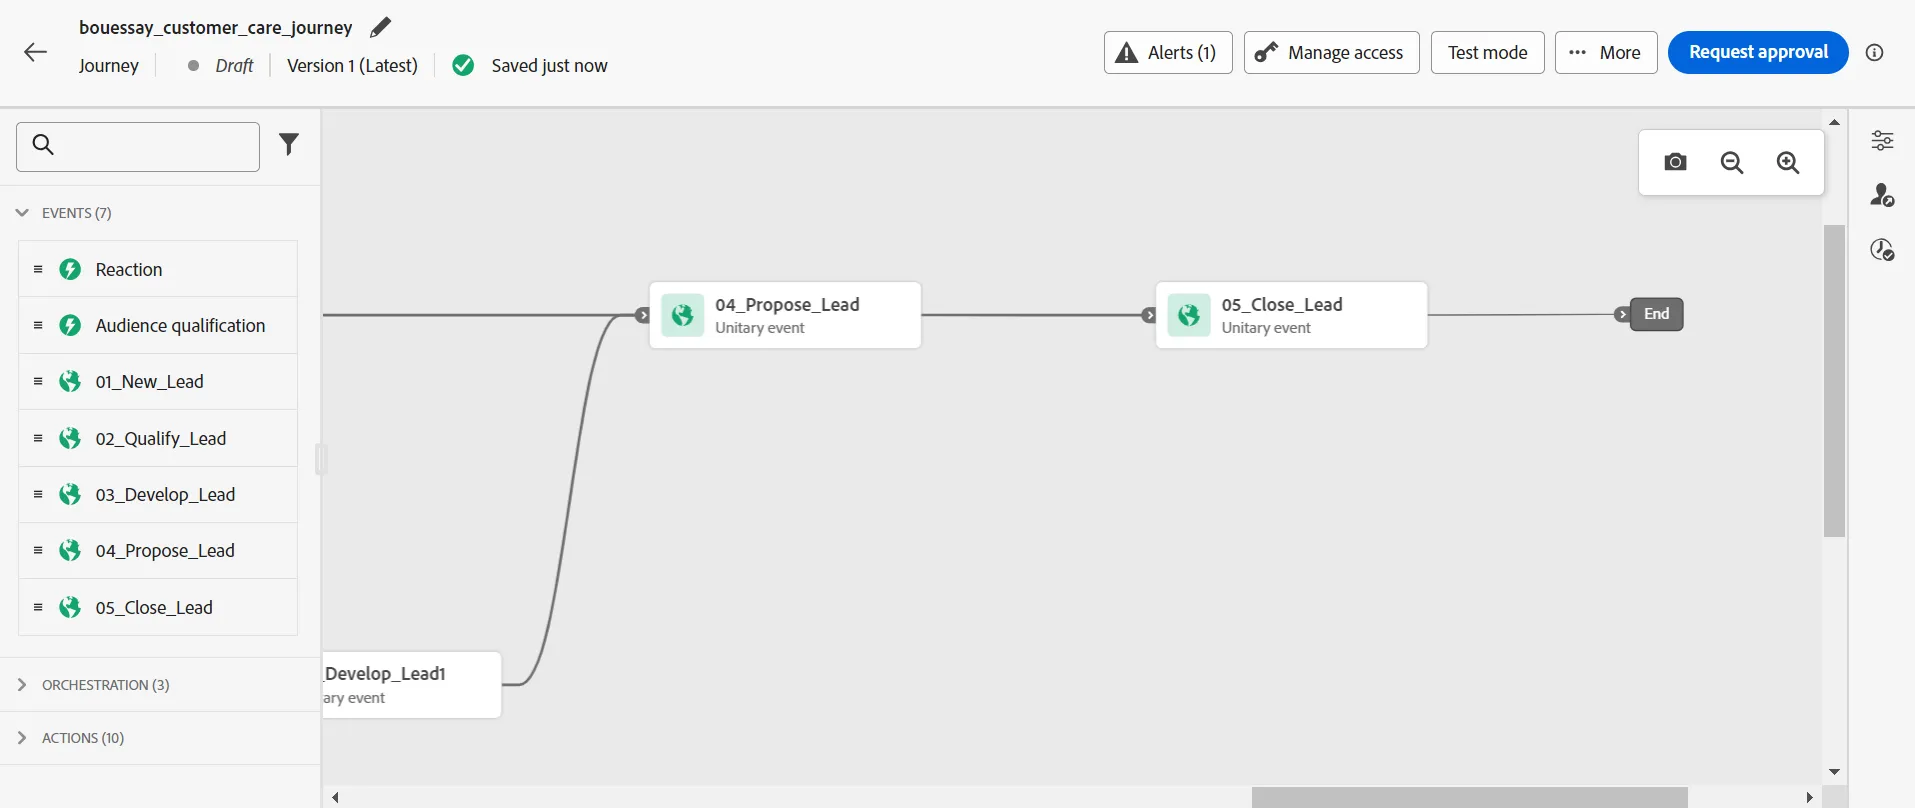Focus the palette search field
This screenshot has width=1915, height=808.
(138, 147)
